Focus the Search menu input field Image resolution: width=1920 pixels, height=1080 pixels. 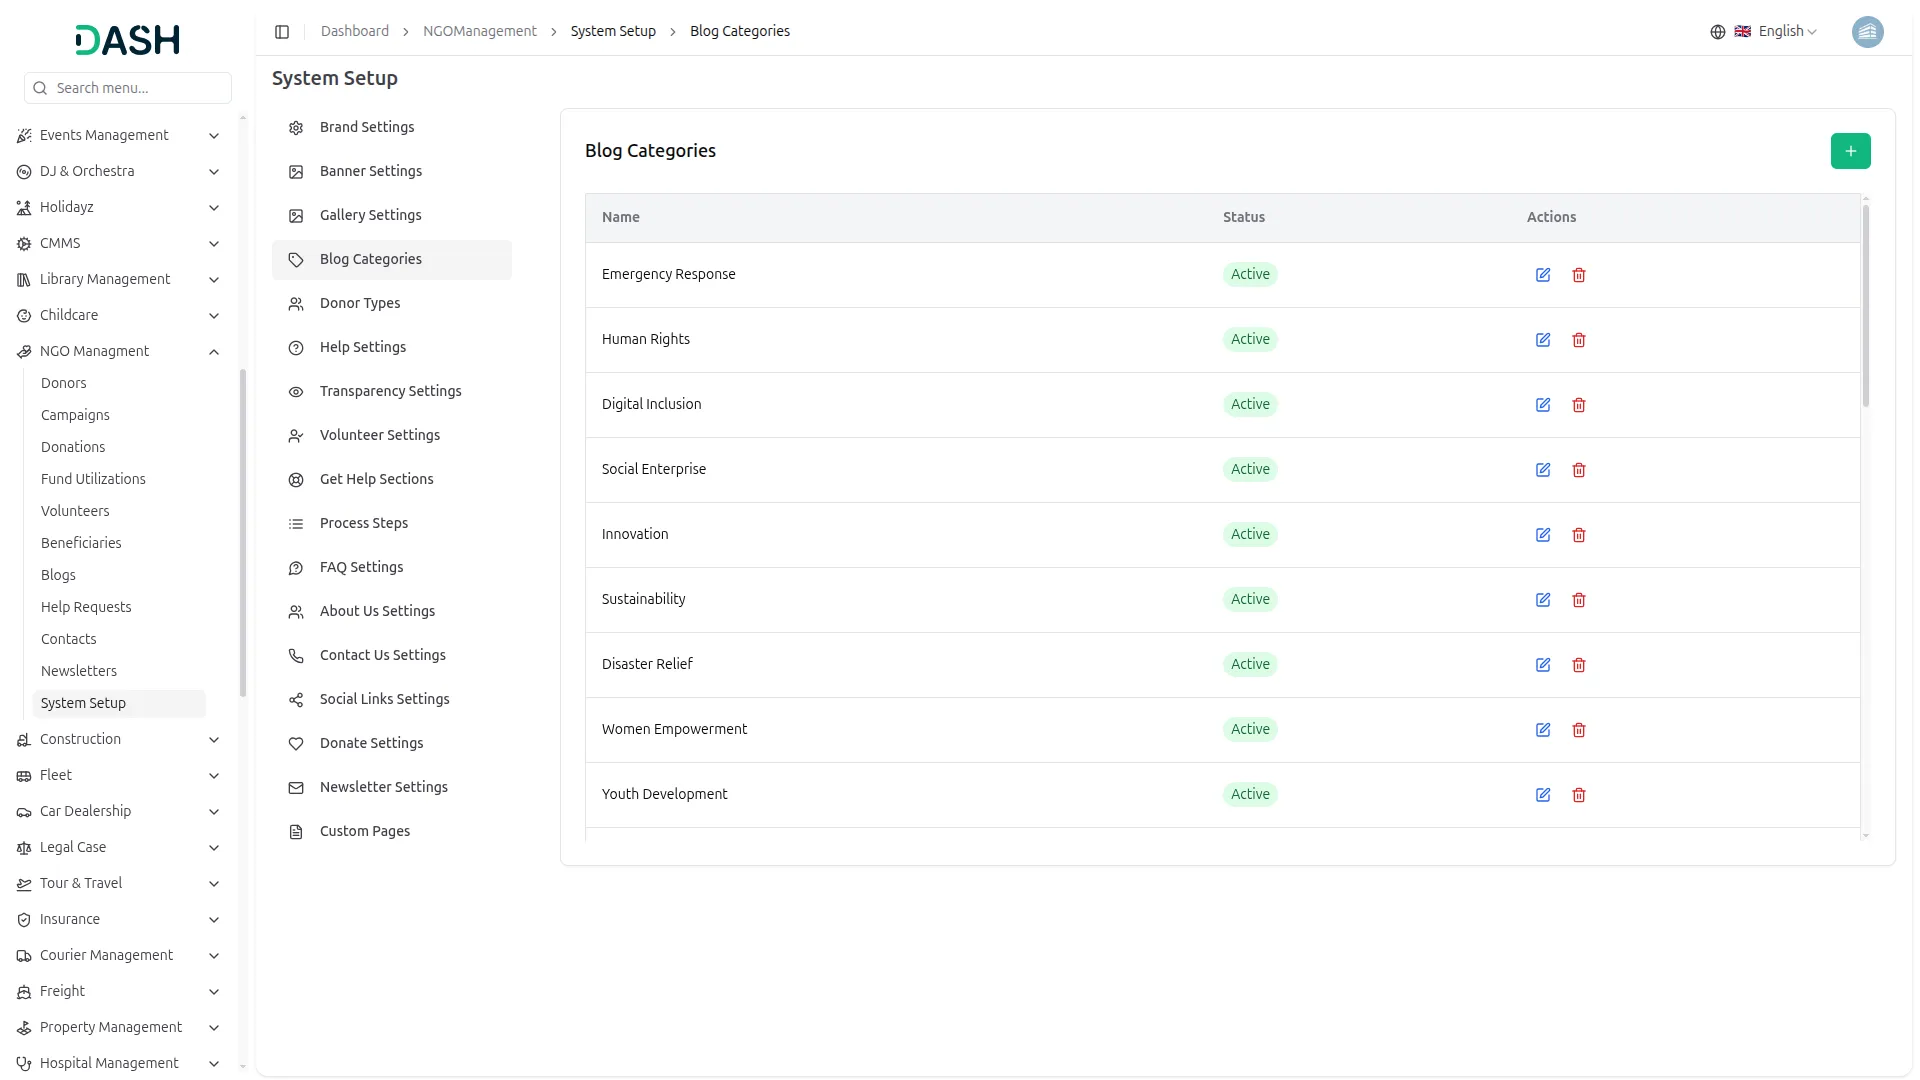140,88
